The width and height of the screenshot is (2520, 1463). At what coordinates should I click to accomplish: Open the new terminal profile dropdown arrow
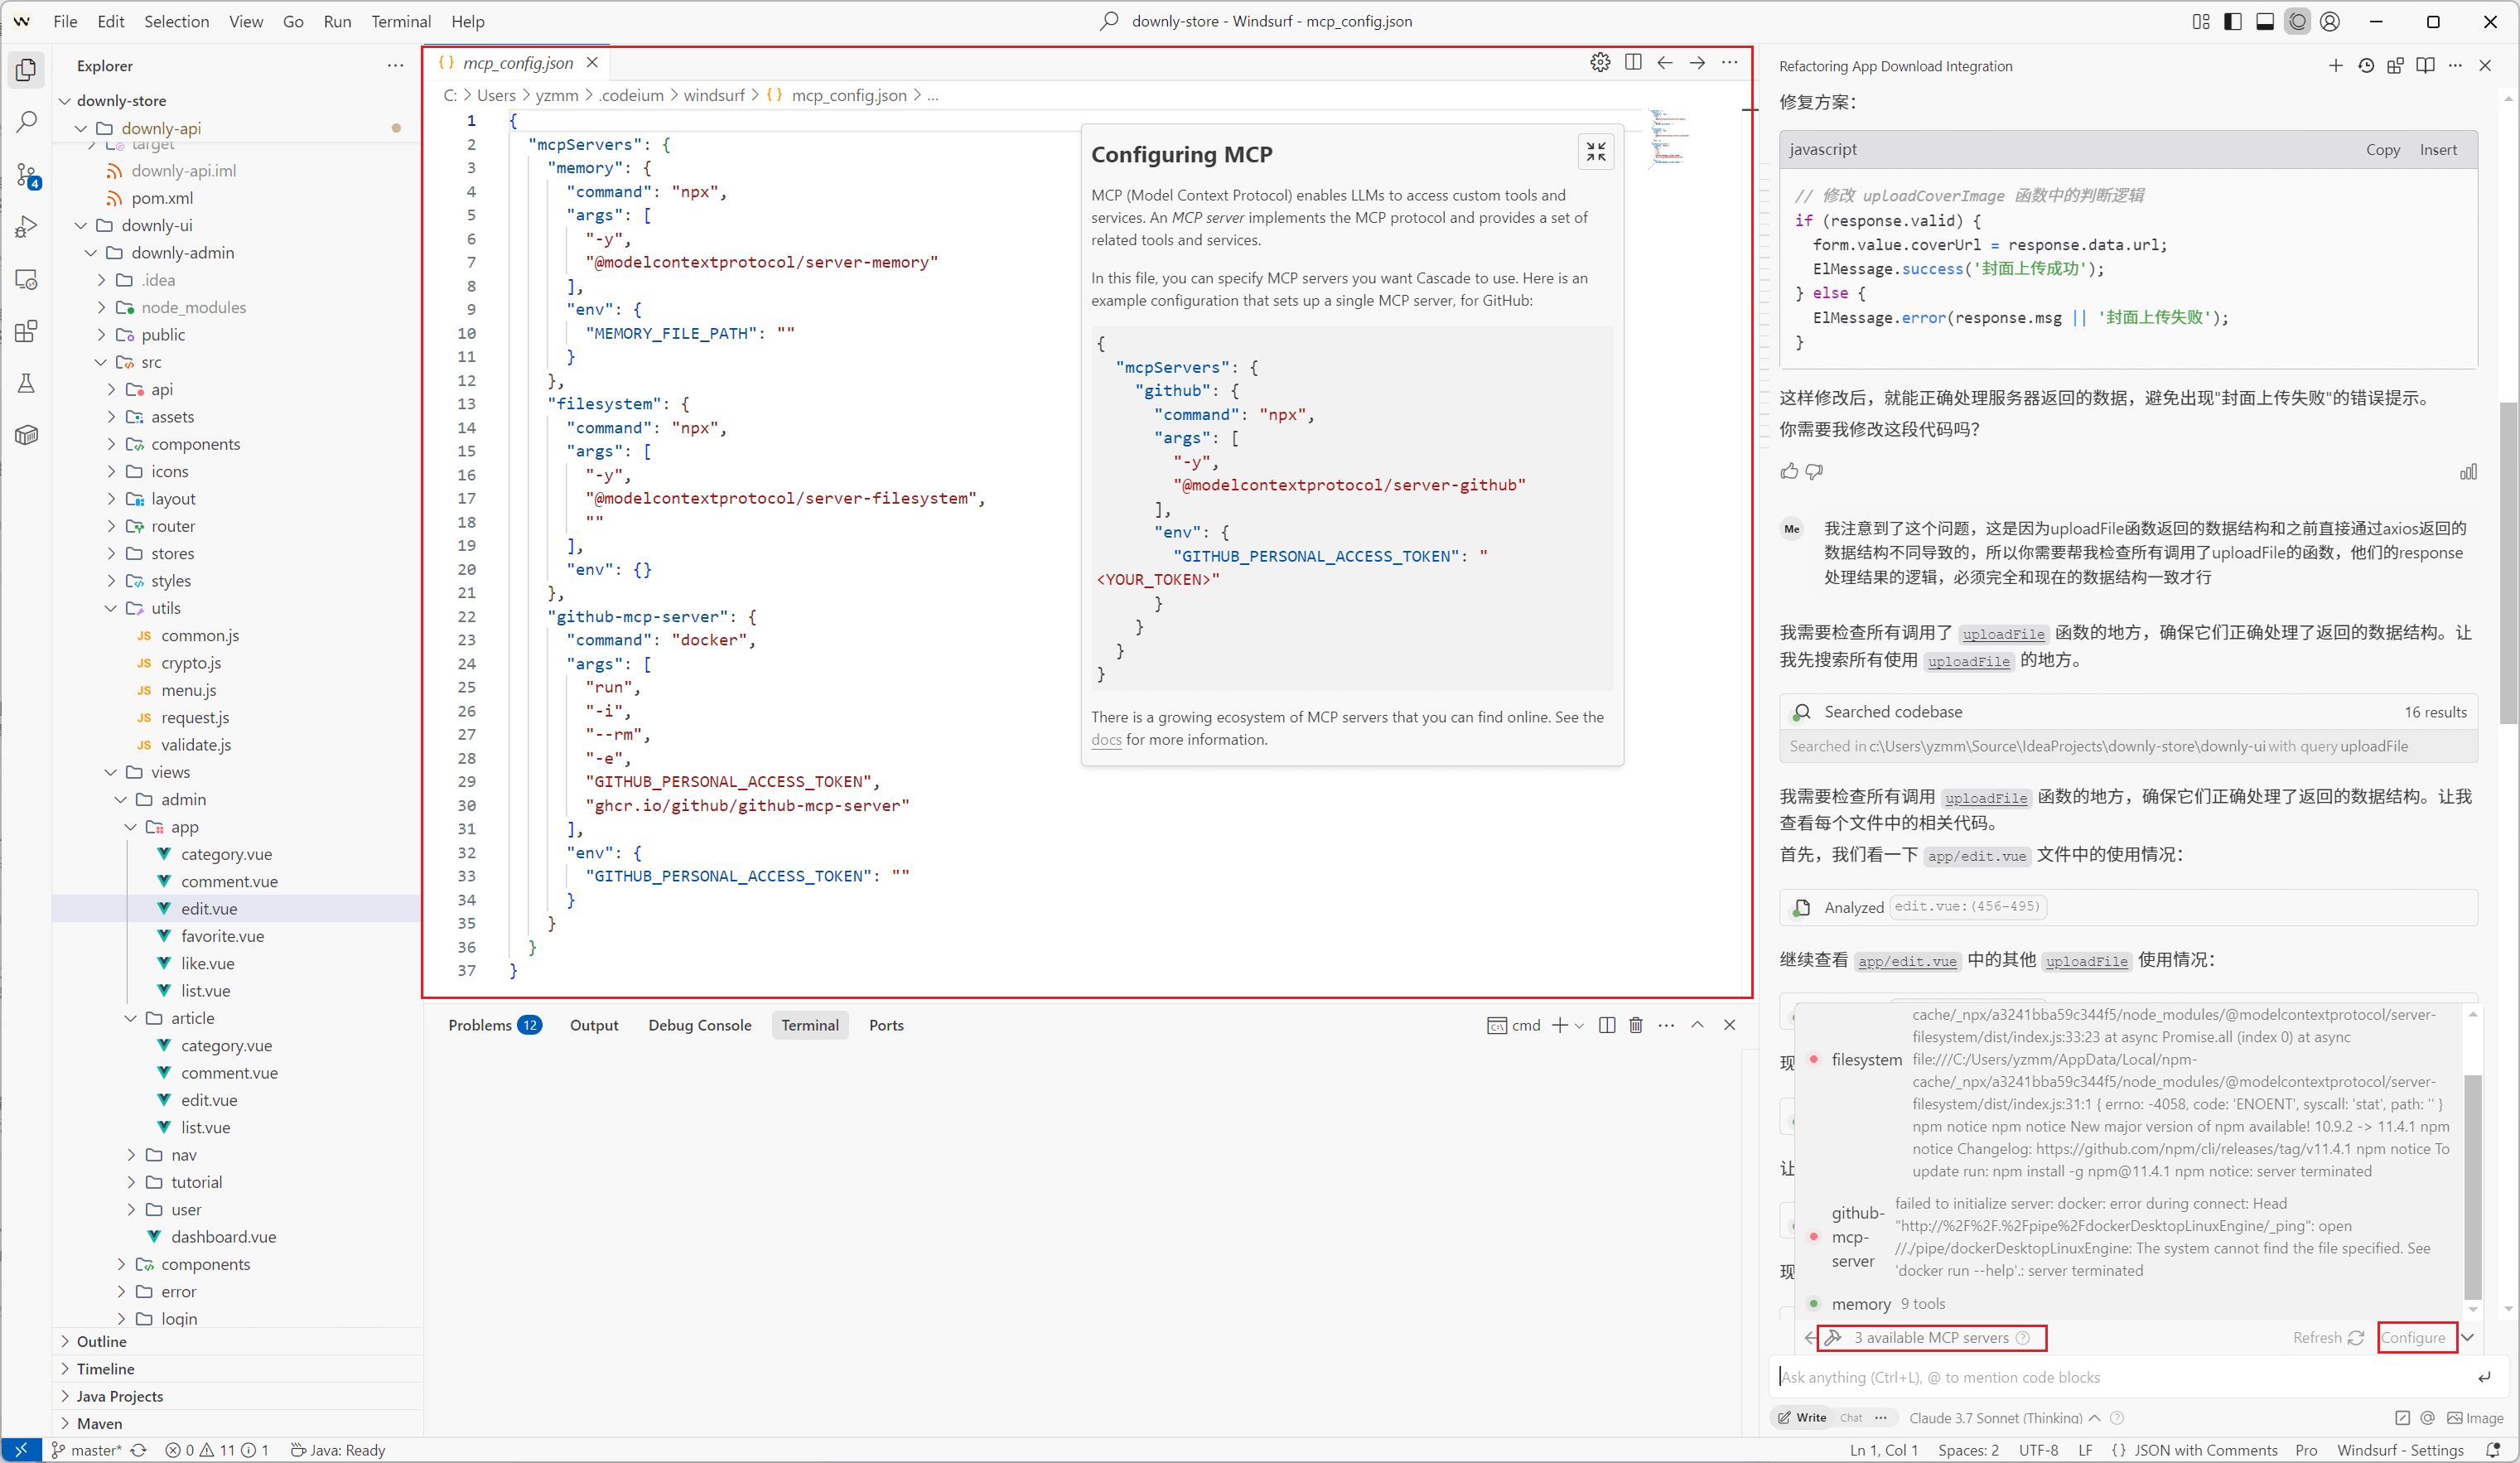pos(1579,1025)
